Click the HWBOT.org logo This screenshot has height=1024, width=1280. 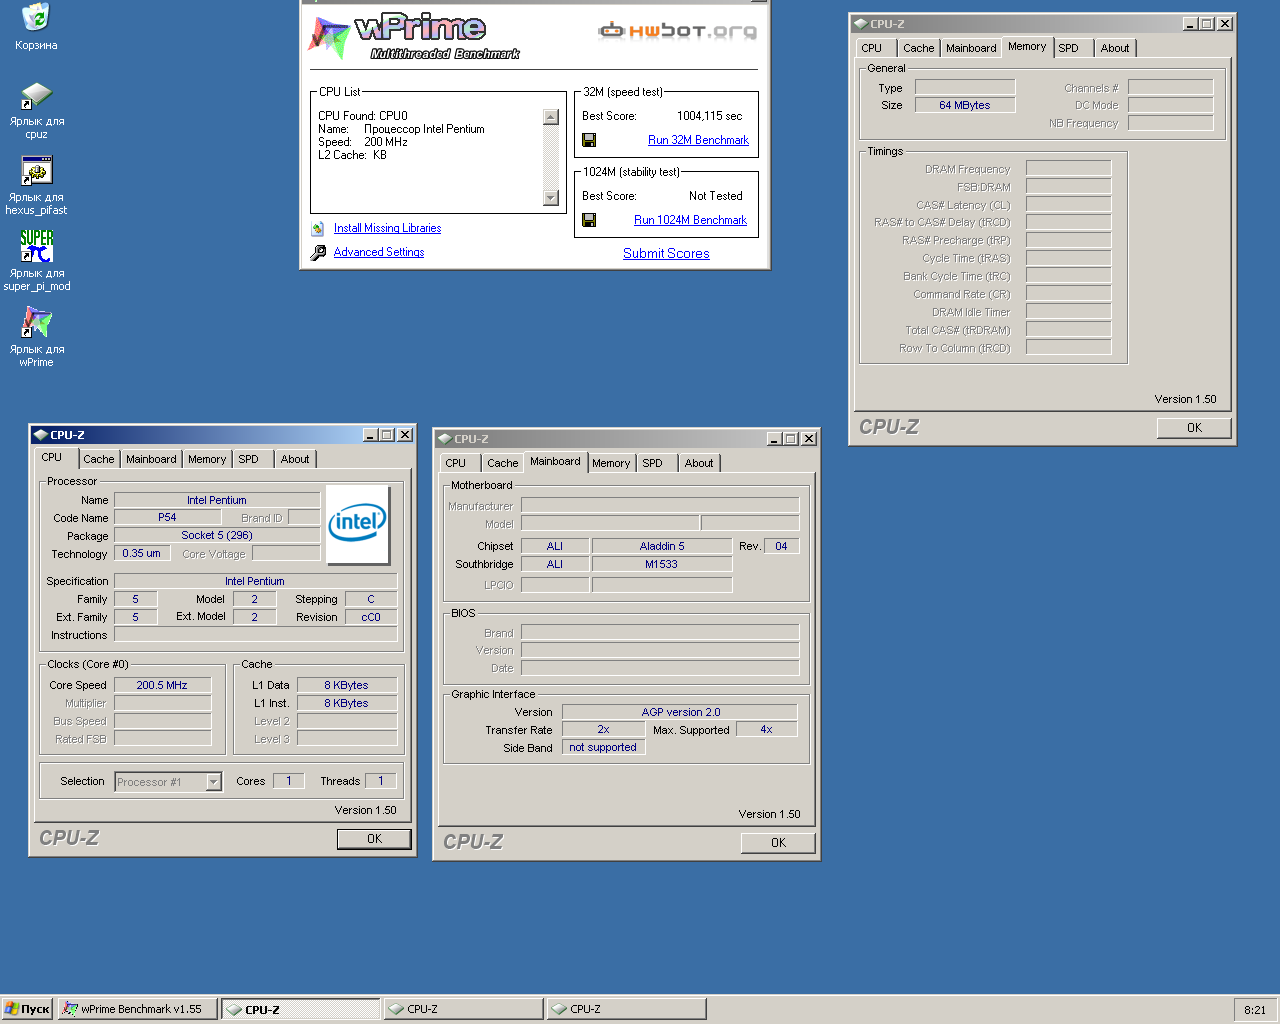677,31
